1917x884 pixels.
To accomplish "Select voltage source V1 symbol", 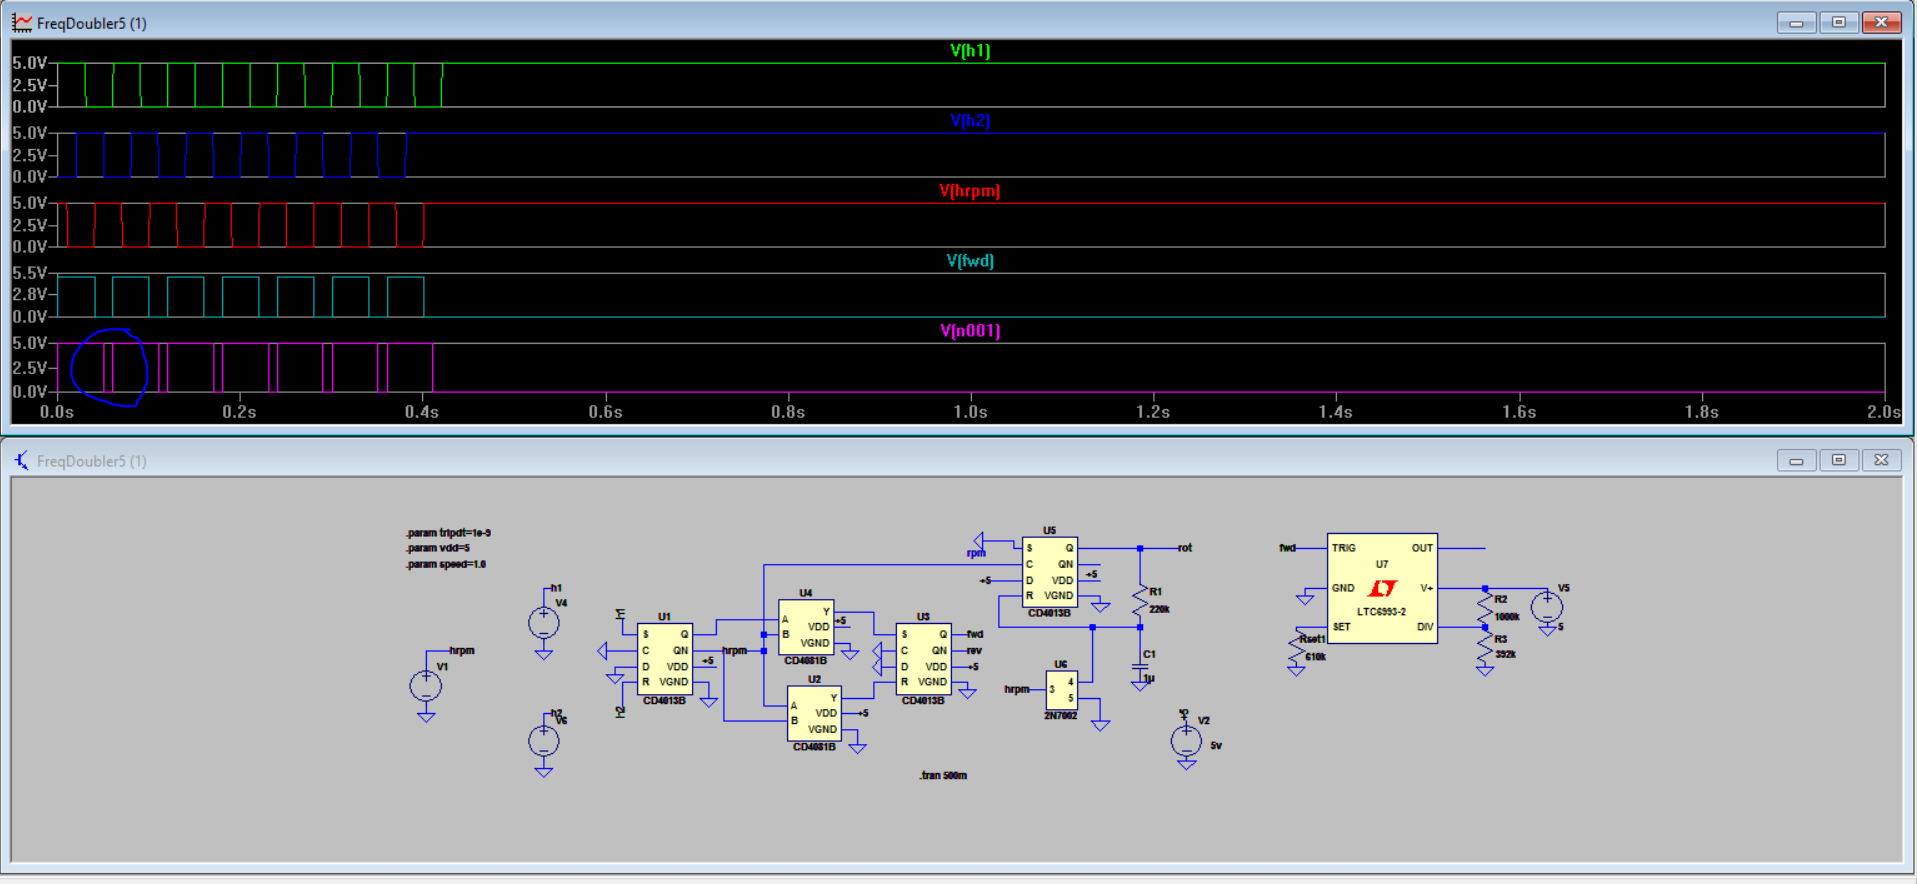I will tap(426, 686).
